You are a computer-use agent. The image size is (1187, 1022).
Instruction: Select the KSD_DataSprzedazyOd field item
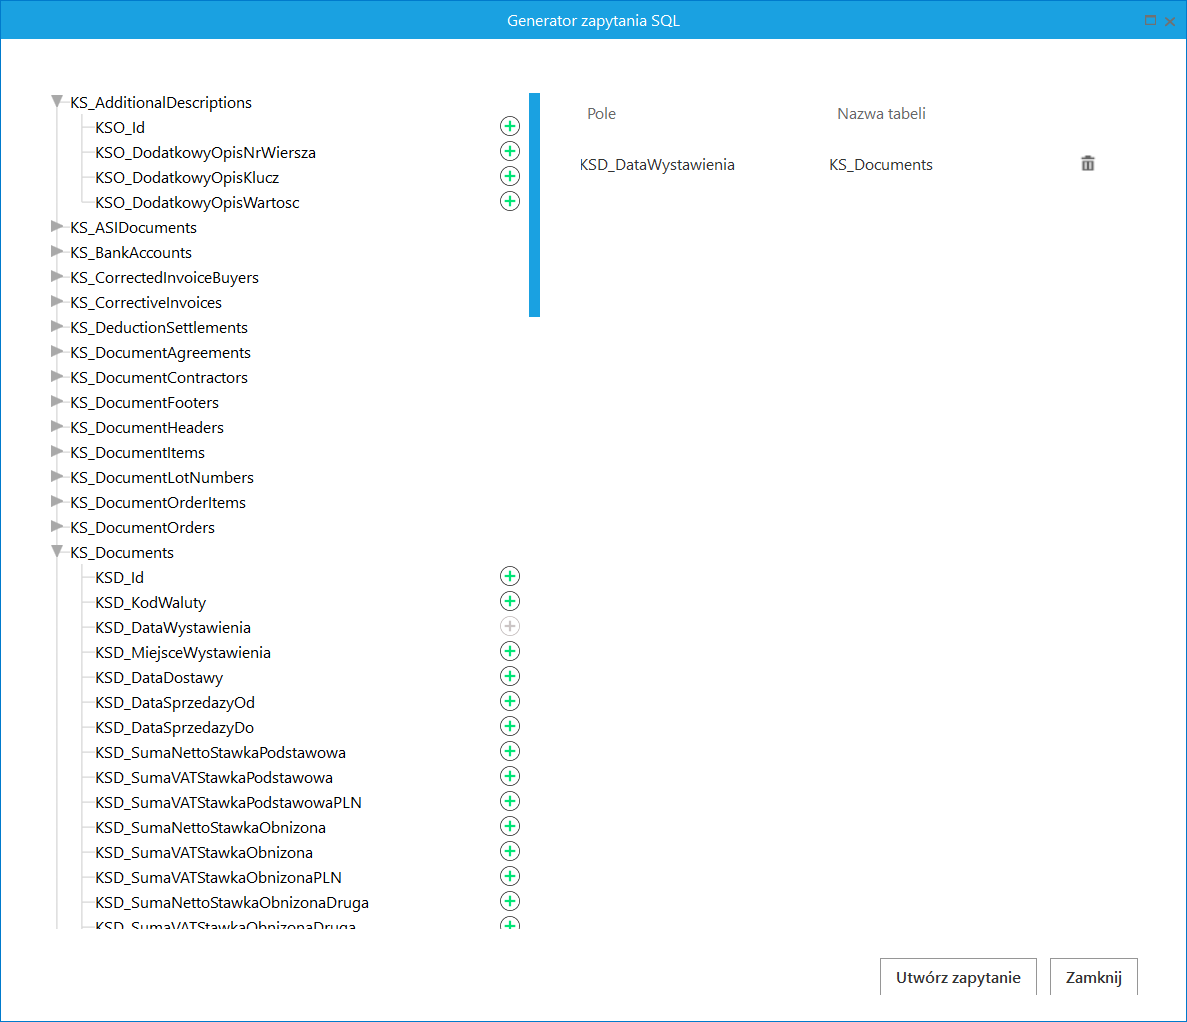[x=175, y=703]
